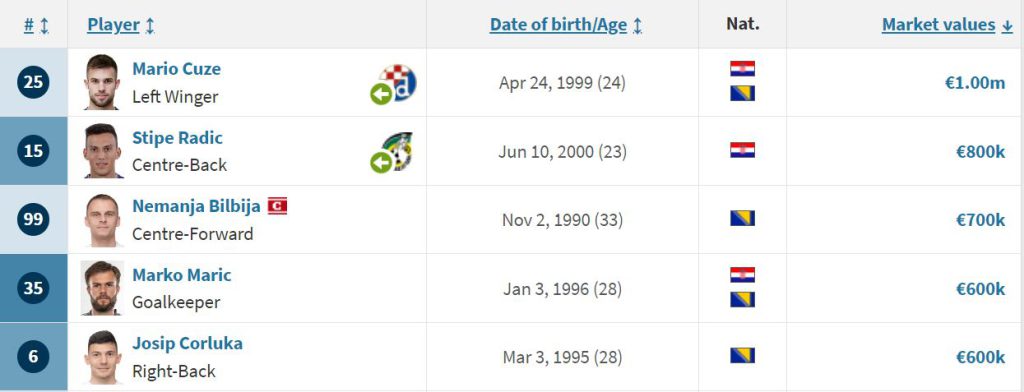Click the Croatian flag in Stipe Radic's row
Viewport: 1024px width, 392px height.
tap(743, 150)
